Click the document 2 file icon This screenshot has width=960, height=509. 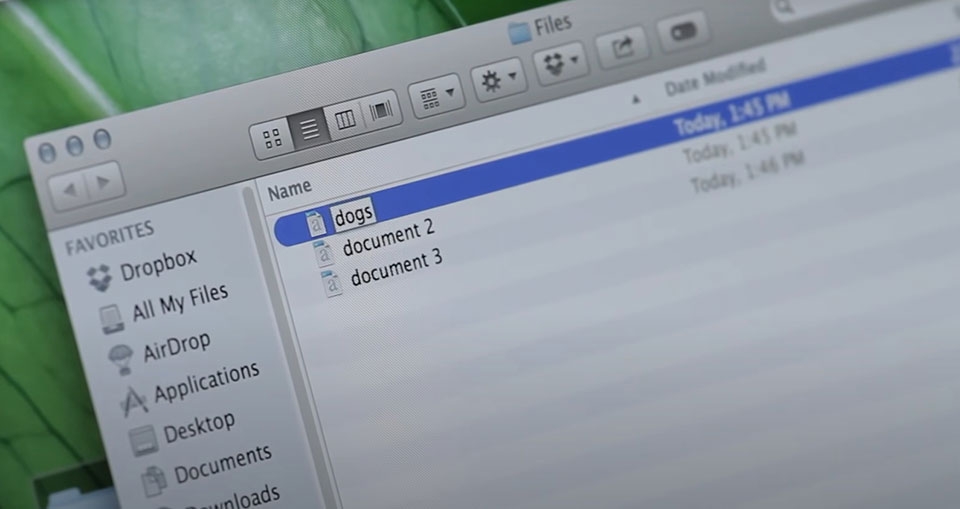324,252
